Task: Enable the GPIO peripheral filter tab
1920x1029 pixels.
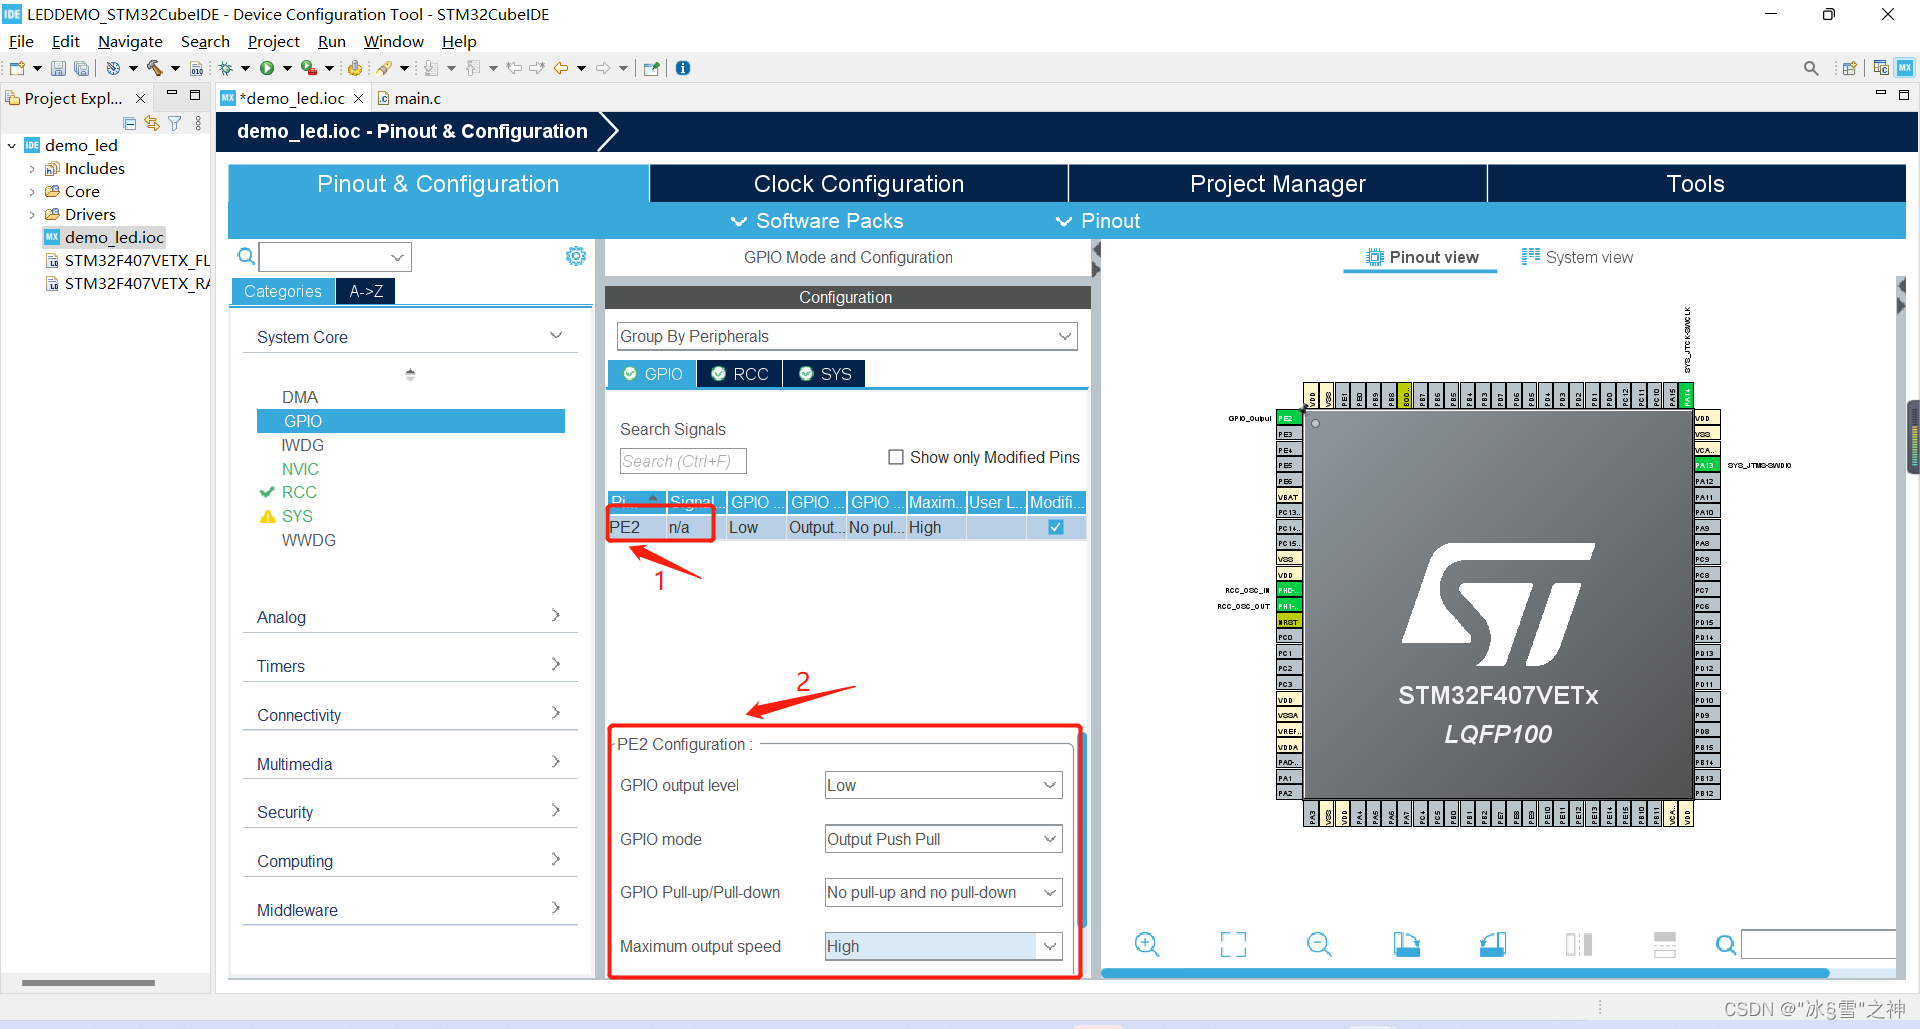Action: (x=651, y=373)
